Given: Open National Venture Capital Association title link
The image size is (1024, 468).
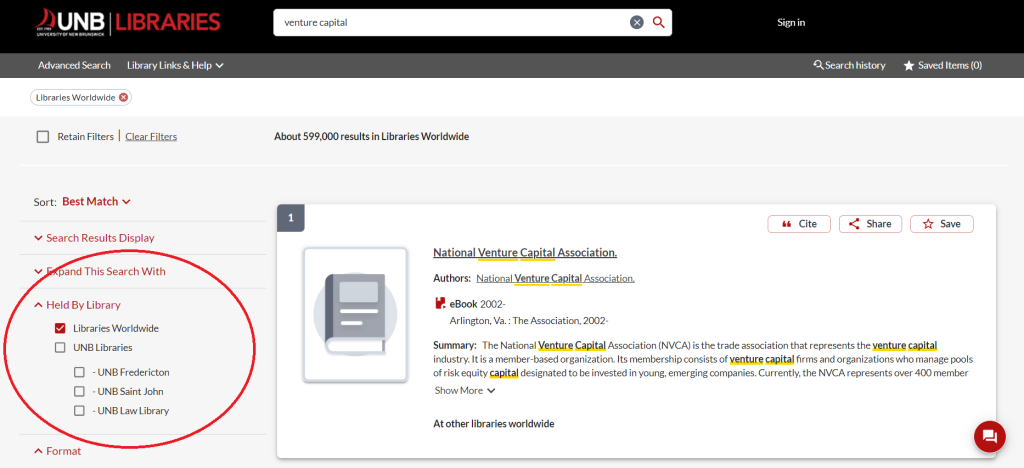Looking at the screenshot, I should (525, 253).
